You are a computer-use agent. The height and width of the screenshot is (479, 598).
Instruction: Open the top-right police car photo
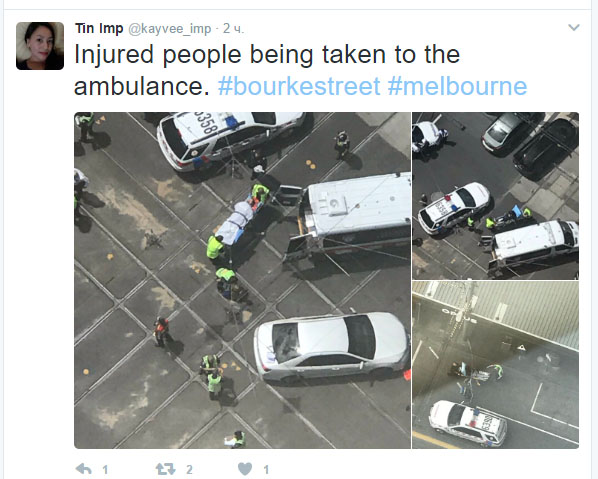(x=495, y=196)
